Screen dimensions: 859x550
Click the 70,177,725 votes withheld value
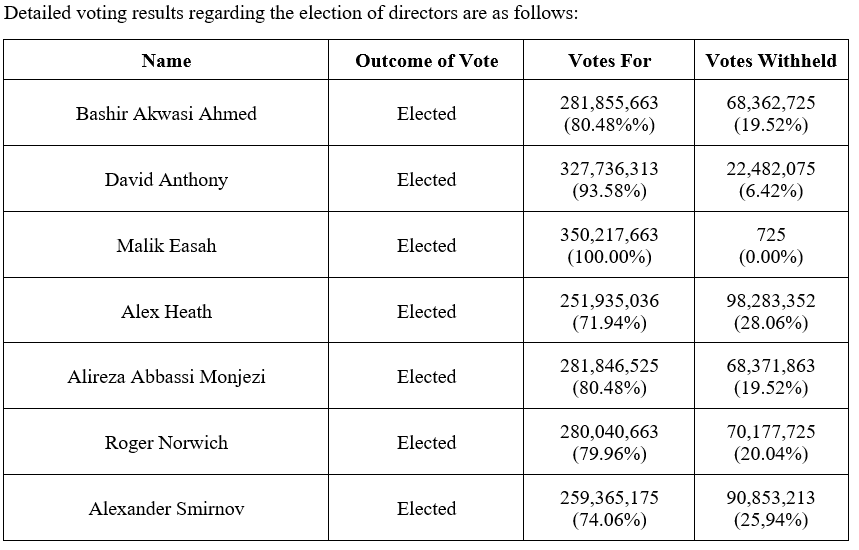[x=771, y=432]
